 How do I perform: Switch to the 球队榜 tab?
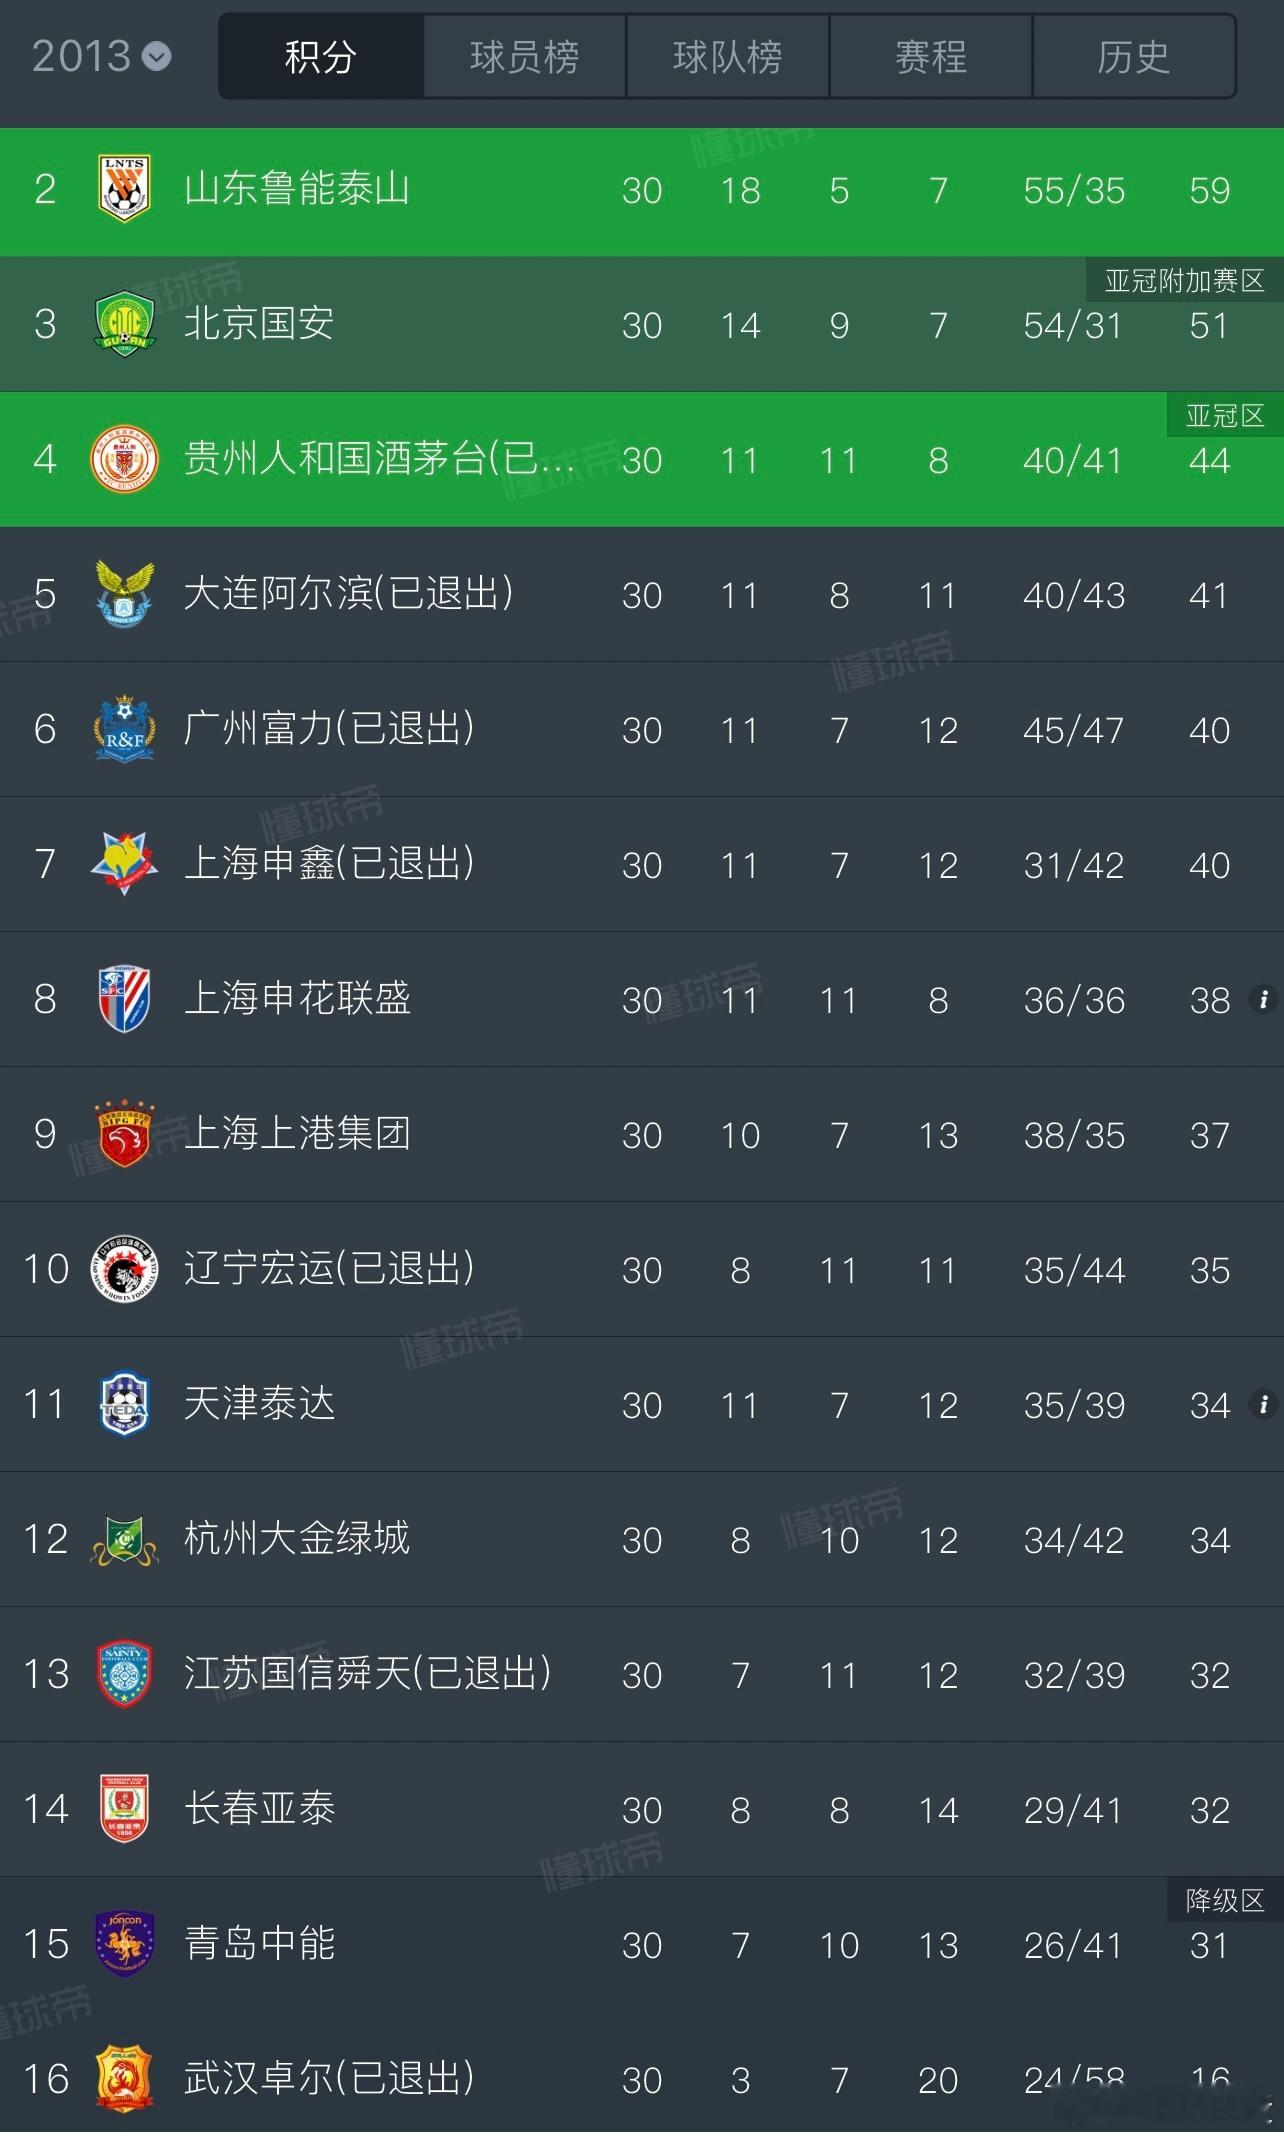727,57
